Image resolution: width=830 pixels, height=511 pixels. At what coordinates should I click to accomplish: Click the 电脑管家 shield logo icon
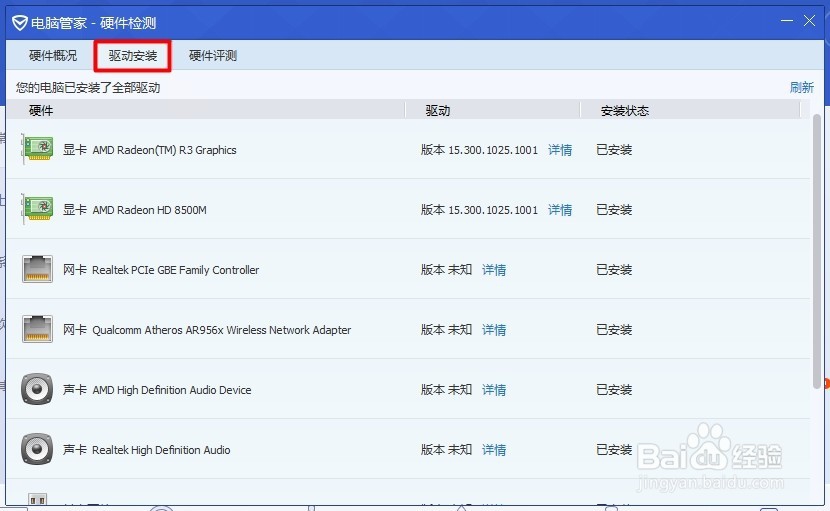point(20,23)
